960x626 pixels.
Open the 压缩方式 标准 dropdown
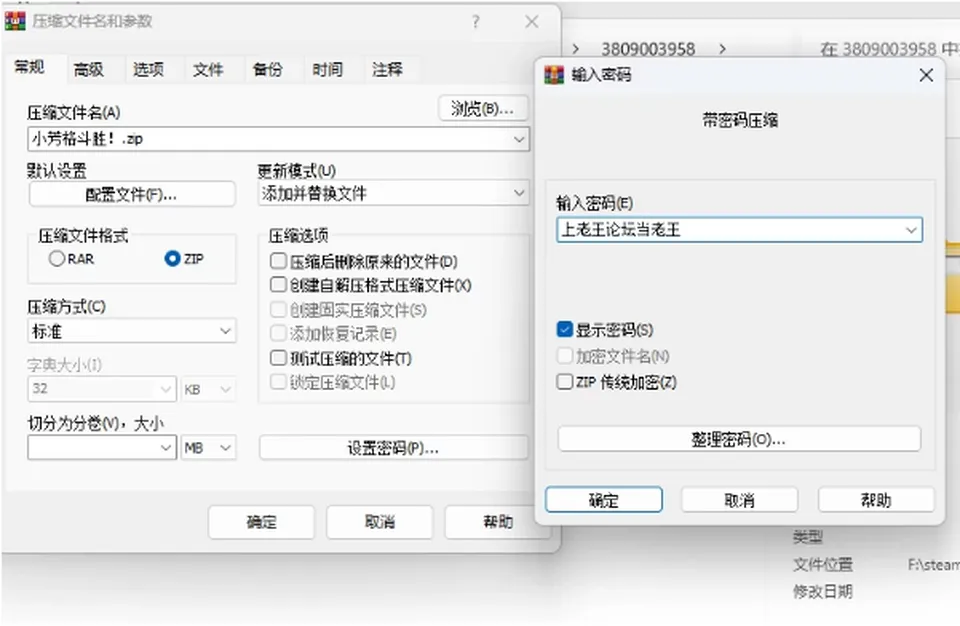pyautogui.click(x=225, y=331)
